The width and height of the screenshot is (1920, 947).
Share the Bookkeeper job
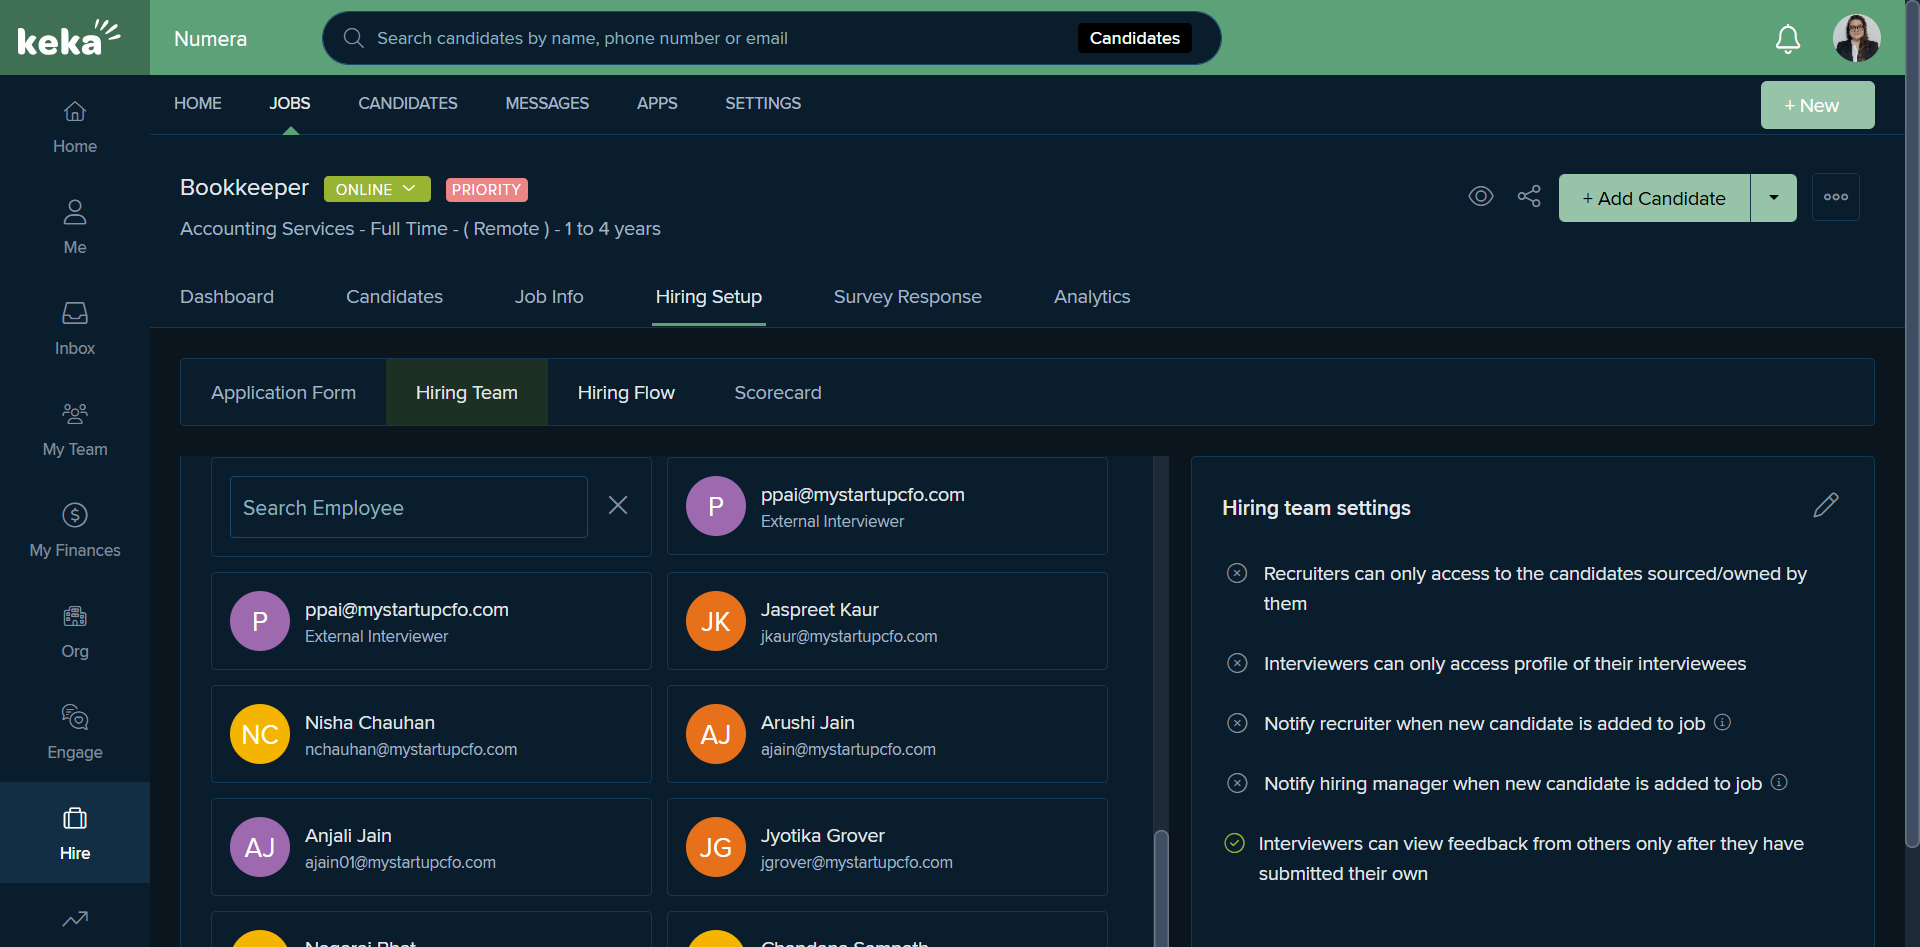(1529, 197)
